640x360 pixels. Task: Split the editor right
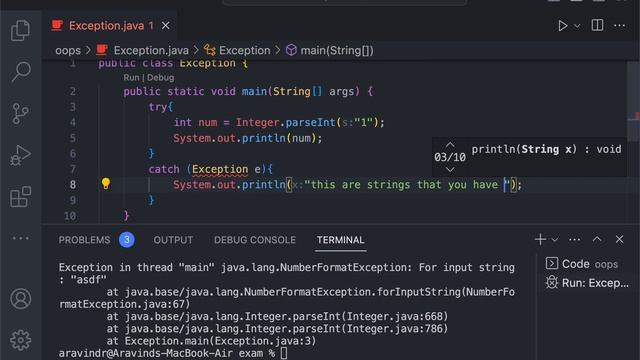[x=597, y=25]
